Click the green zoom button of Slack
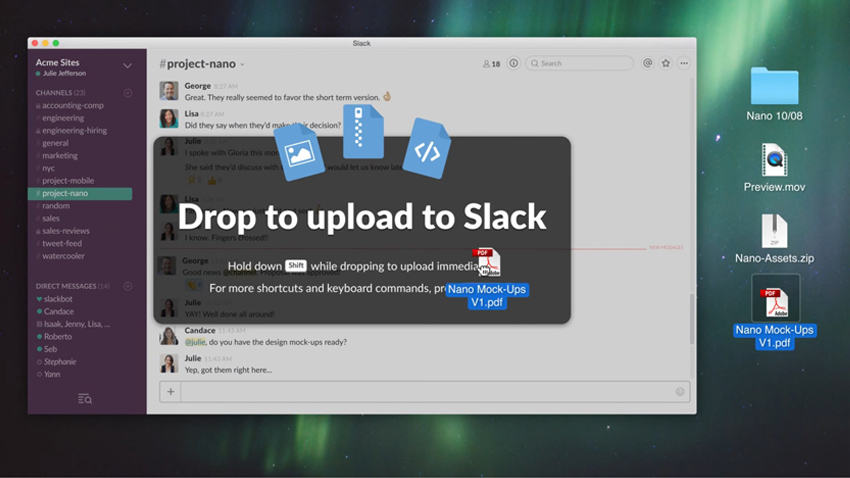The height and width of the screenshot is (478, 850). tap(55, 43)
